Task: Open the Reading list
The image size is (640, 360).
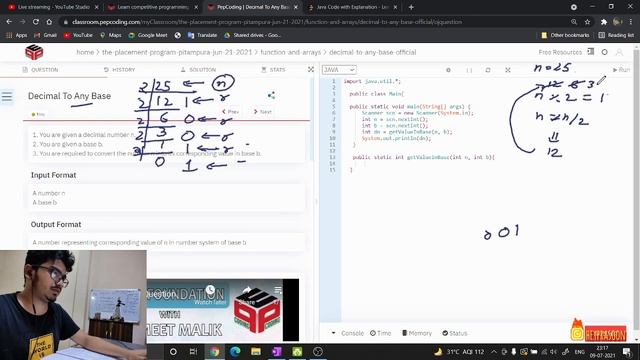Action: (x=616, y=35)
